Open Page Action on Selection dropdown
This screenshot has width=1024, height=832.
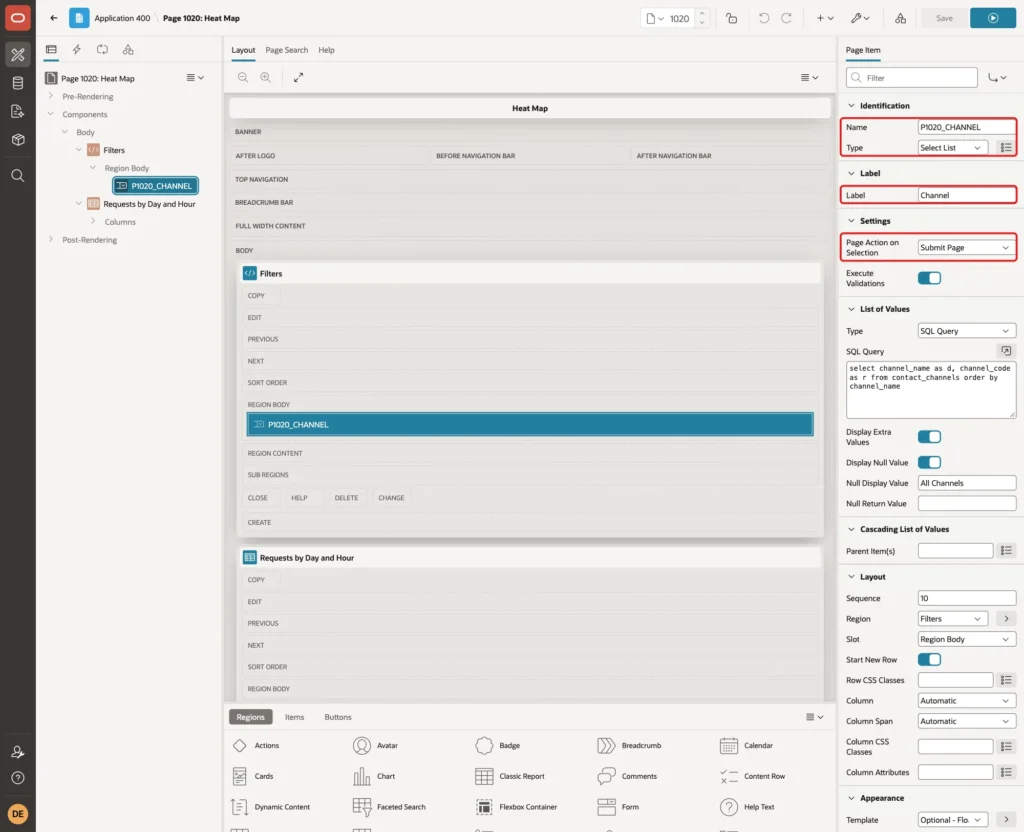pos(967,248)
